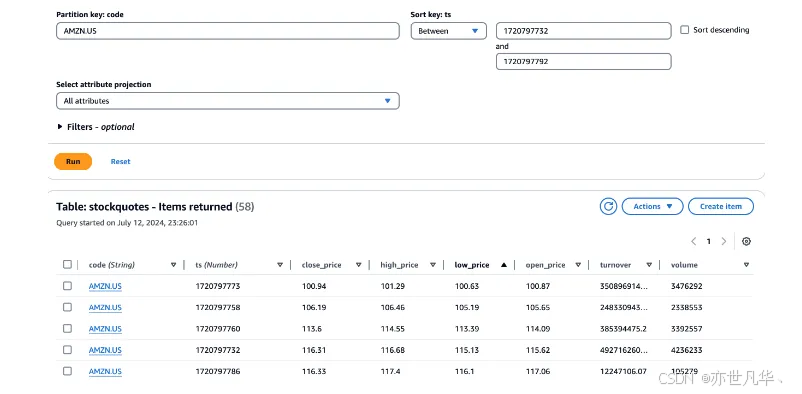The image size is (802, 394).
Task: Toggle low_price ascending sort arrow
Action: coord(504,265)
